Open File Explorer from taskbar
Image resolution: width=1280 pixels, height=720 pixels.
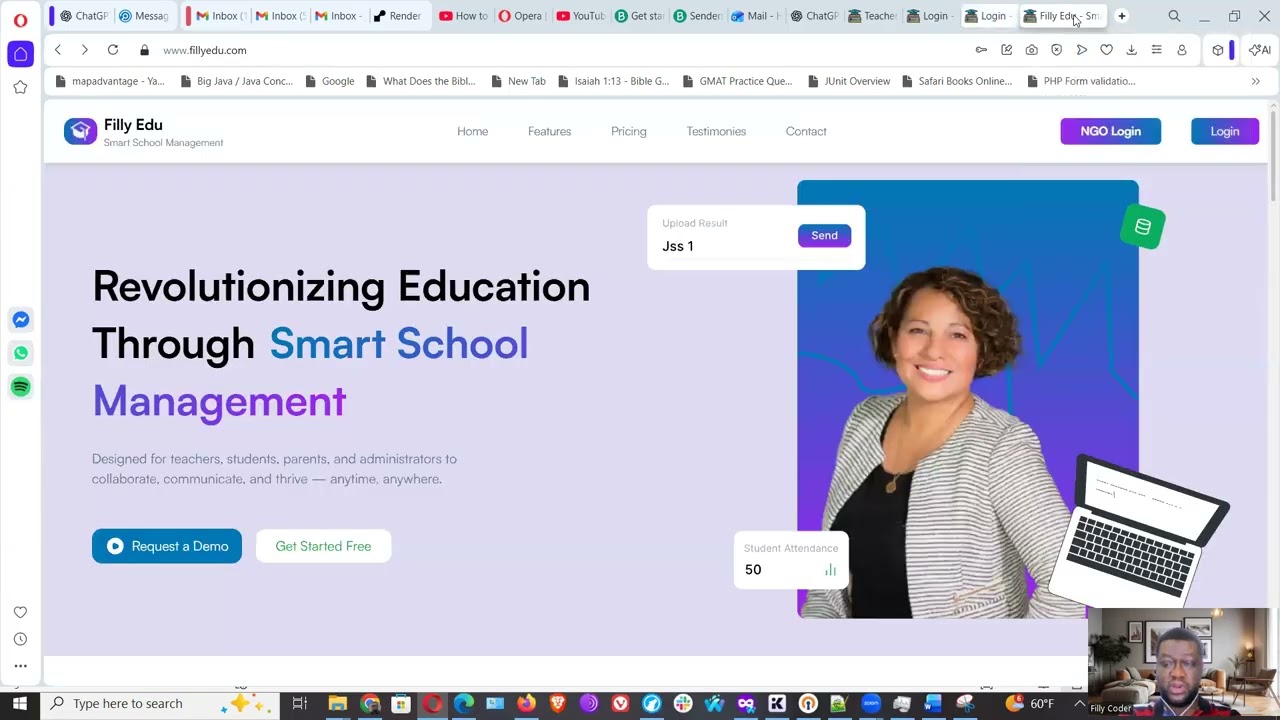pyautogui.click(x=338, y=704)
